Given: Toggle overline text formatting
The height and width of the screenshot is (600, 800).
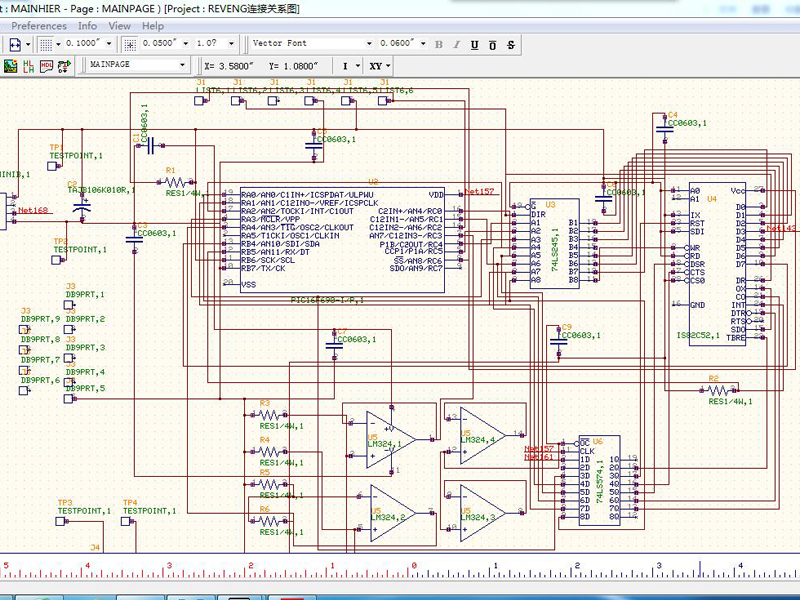Looking at the screenshot, I should point(492,45).
